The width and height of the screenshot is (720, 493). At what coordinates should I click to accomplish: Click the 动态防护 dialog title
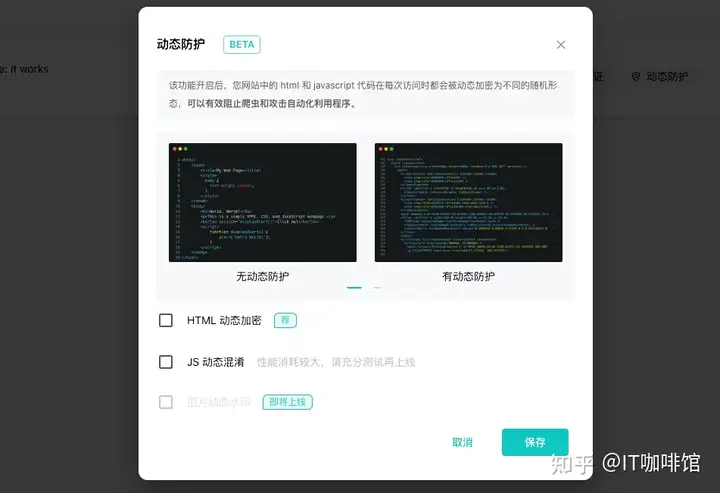[180, 44]
